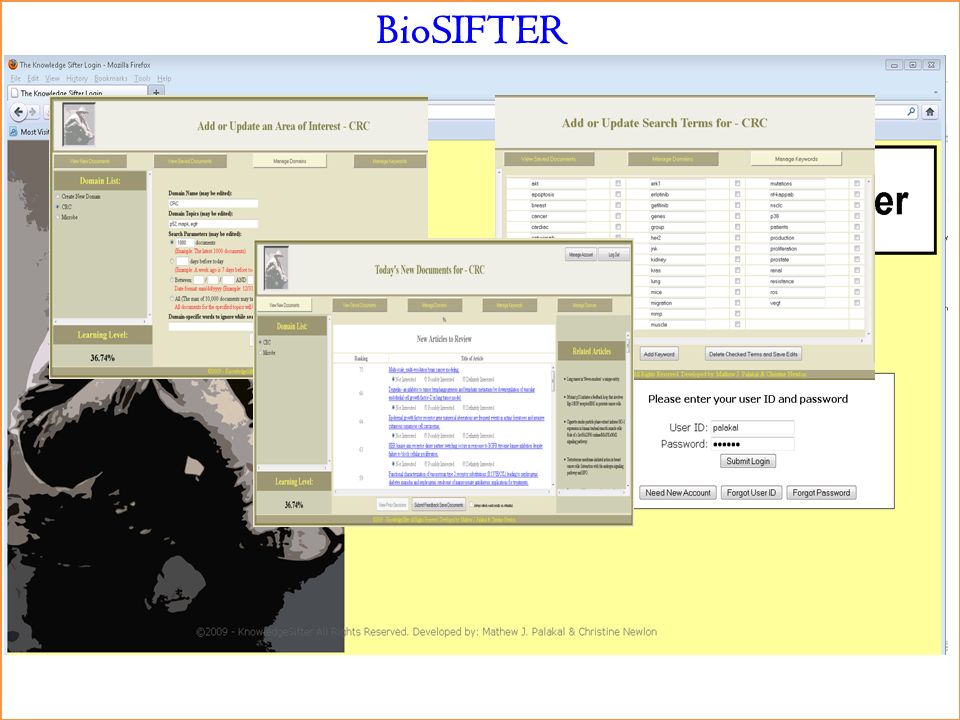Click Submit Feedback/Save Documents button
Viewport: 960px width, 720px height.
point(438,505)
